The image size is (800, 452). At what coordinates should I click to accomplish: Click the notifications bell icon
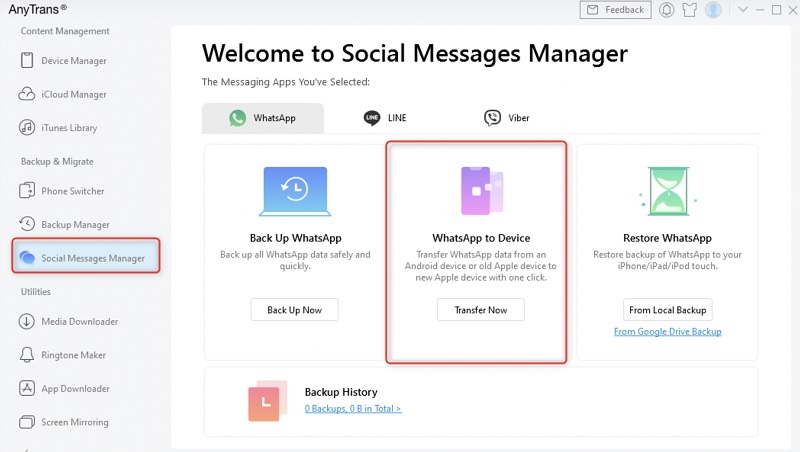[667, 10]
